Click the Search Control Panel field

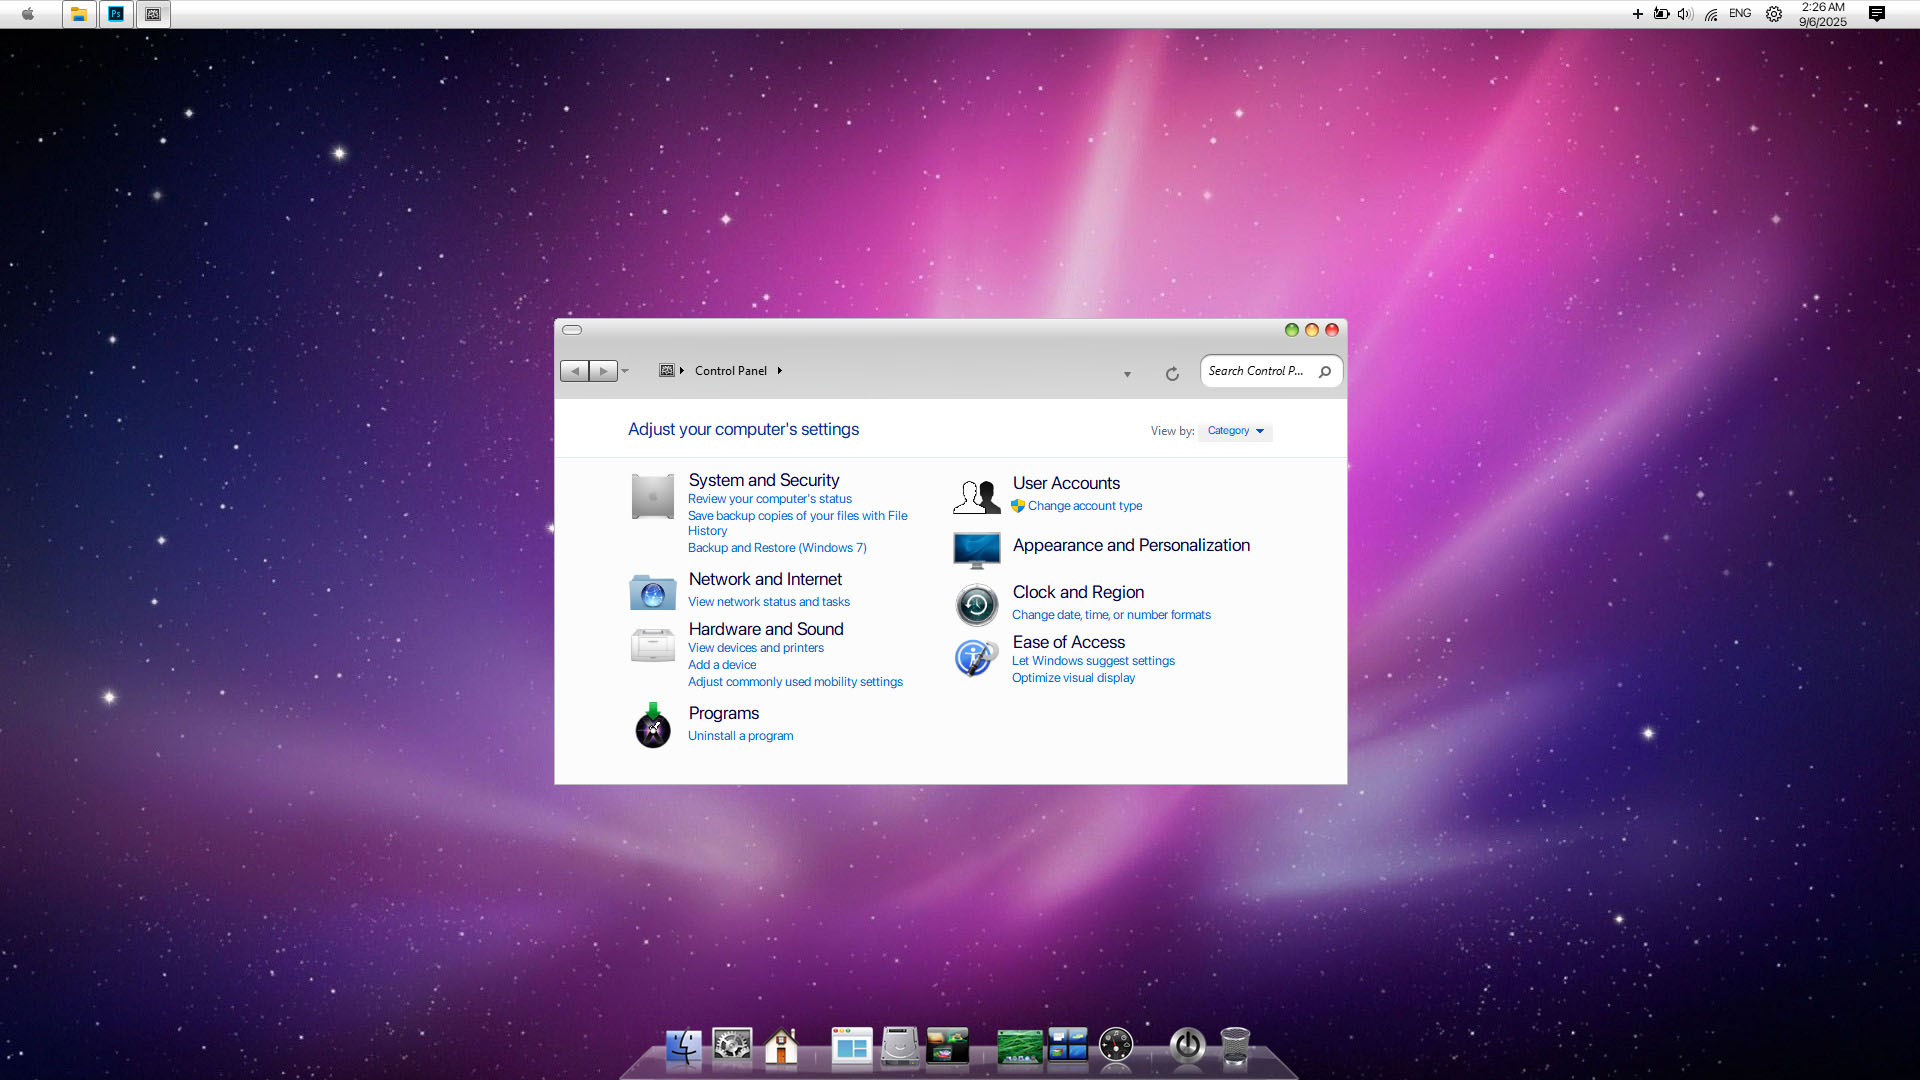[1256, 371]
